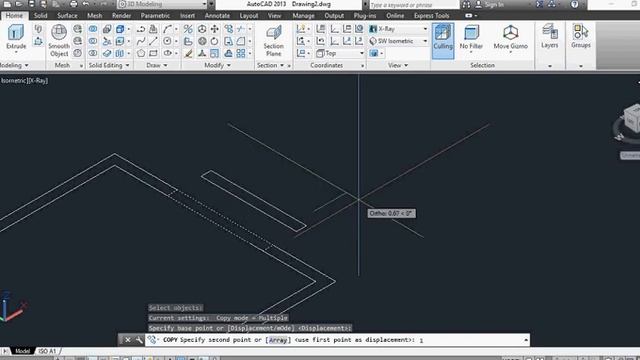Viewport: 640px width, 360px height.
Task: Open the SW Isometric view dropdown
Action: [x=398, y=41]
